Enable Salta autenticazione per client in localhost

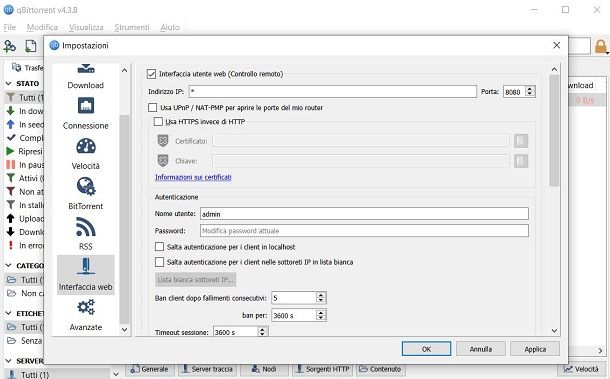pos(159,247)
